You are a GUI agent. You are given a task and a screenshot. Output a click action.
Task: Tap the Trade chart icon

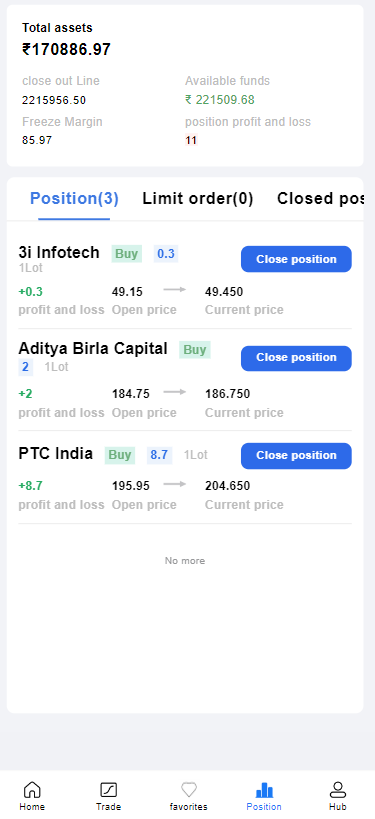tap(109, 789)
